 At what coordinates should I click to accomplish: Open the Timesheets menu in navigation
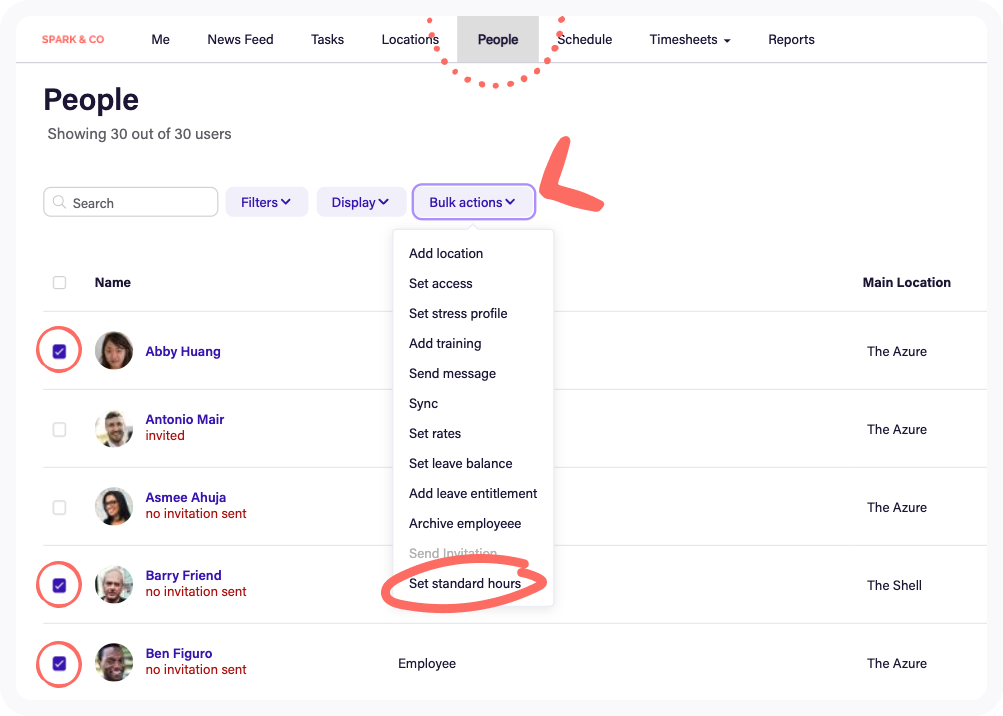click(689, 40)
